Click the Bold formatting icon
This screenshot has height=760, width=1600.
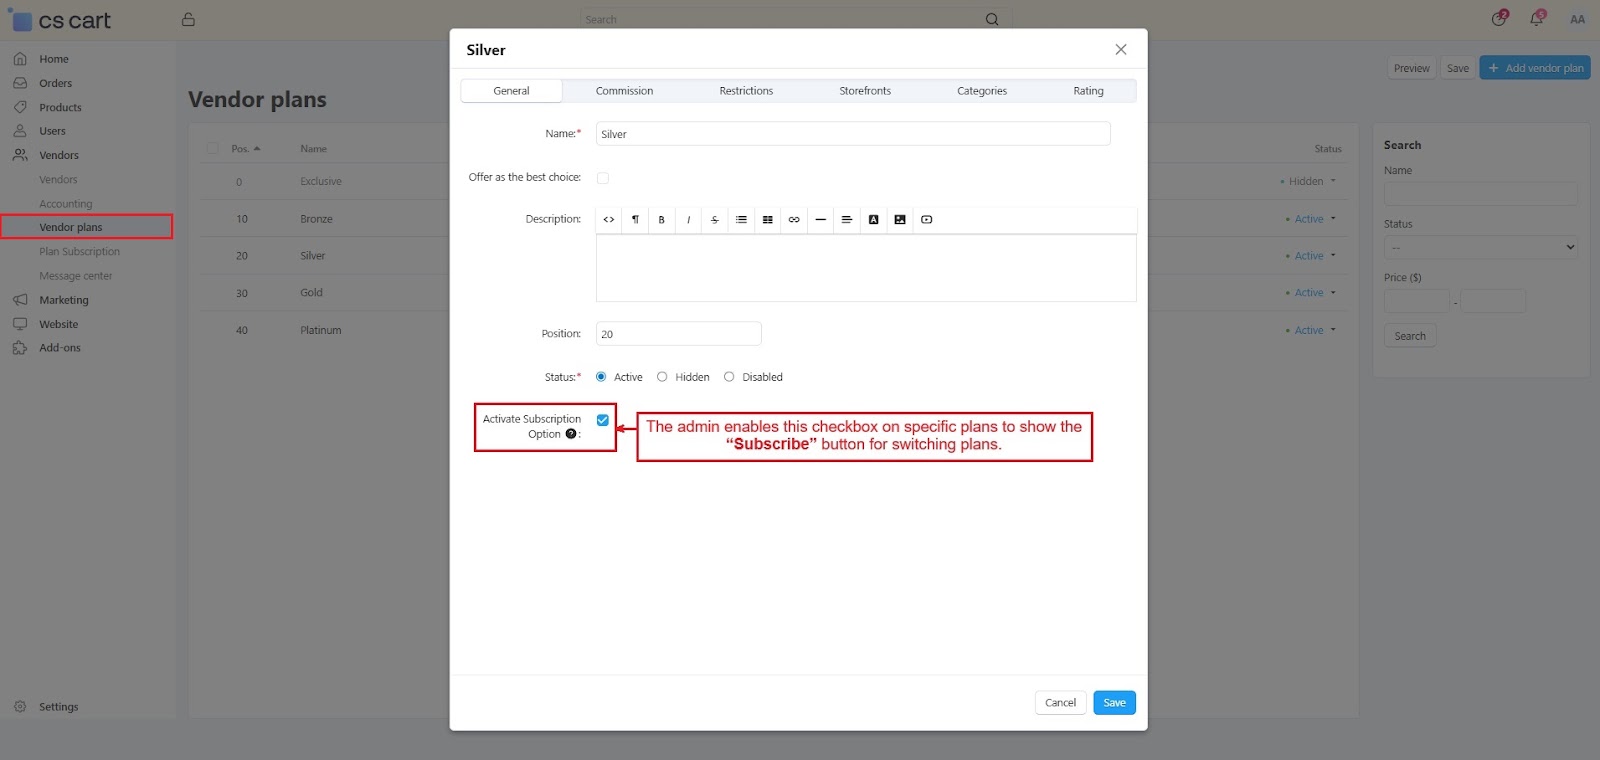click(661, 220)
